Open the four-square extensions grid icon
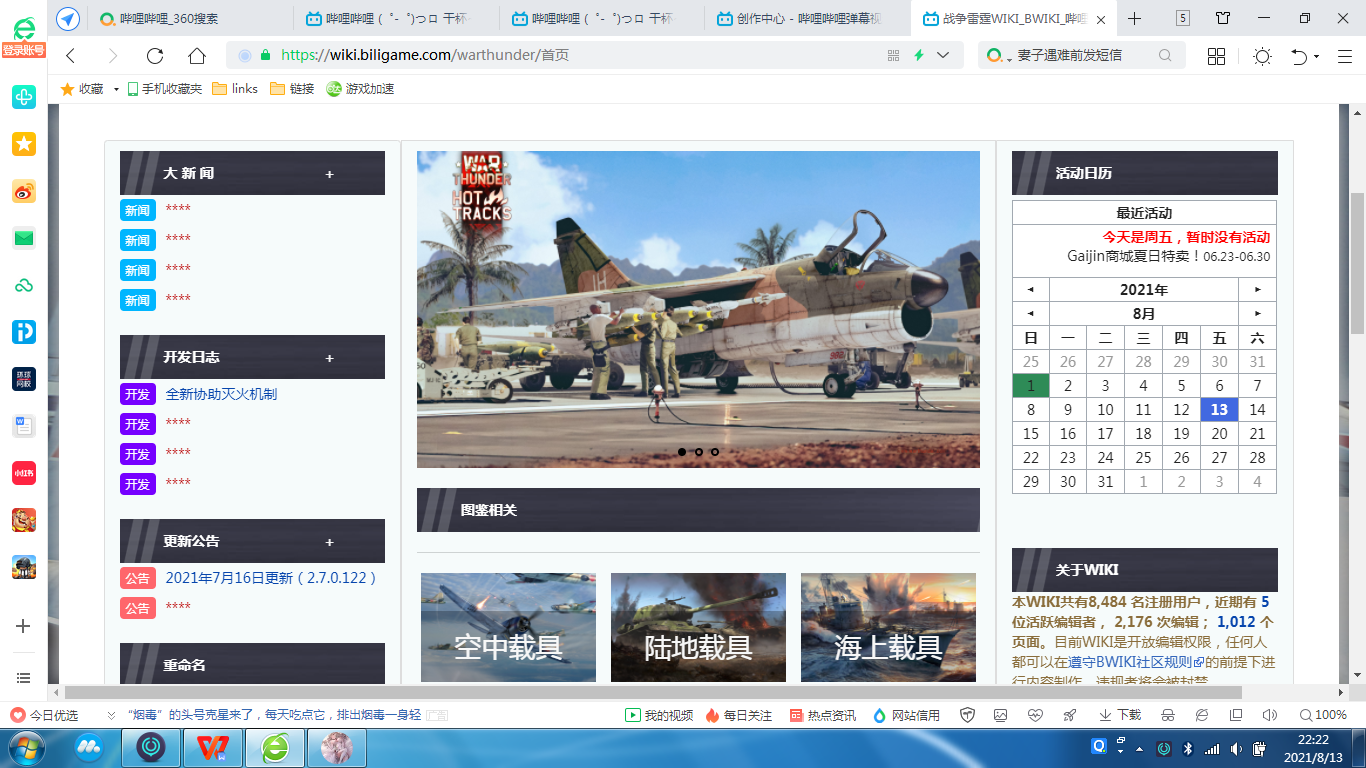The image size is (1366, 768). point(1216,56)
